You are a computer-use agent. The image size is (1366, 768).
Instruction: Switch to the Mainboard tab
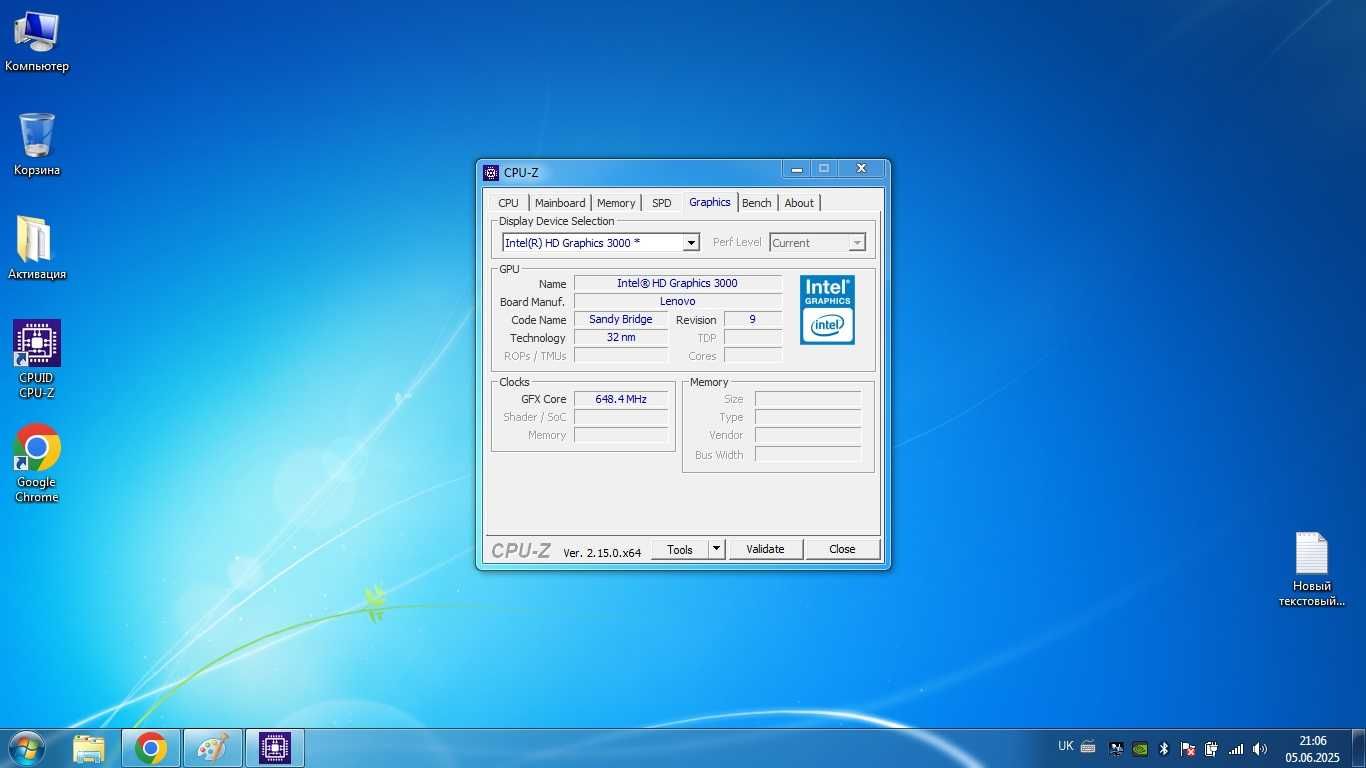[560, 203]
